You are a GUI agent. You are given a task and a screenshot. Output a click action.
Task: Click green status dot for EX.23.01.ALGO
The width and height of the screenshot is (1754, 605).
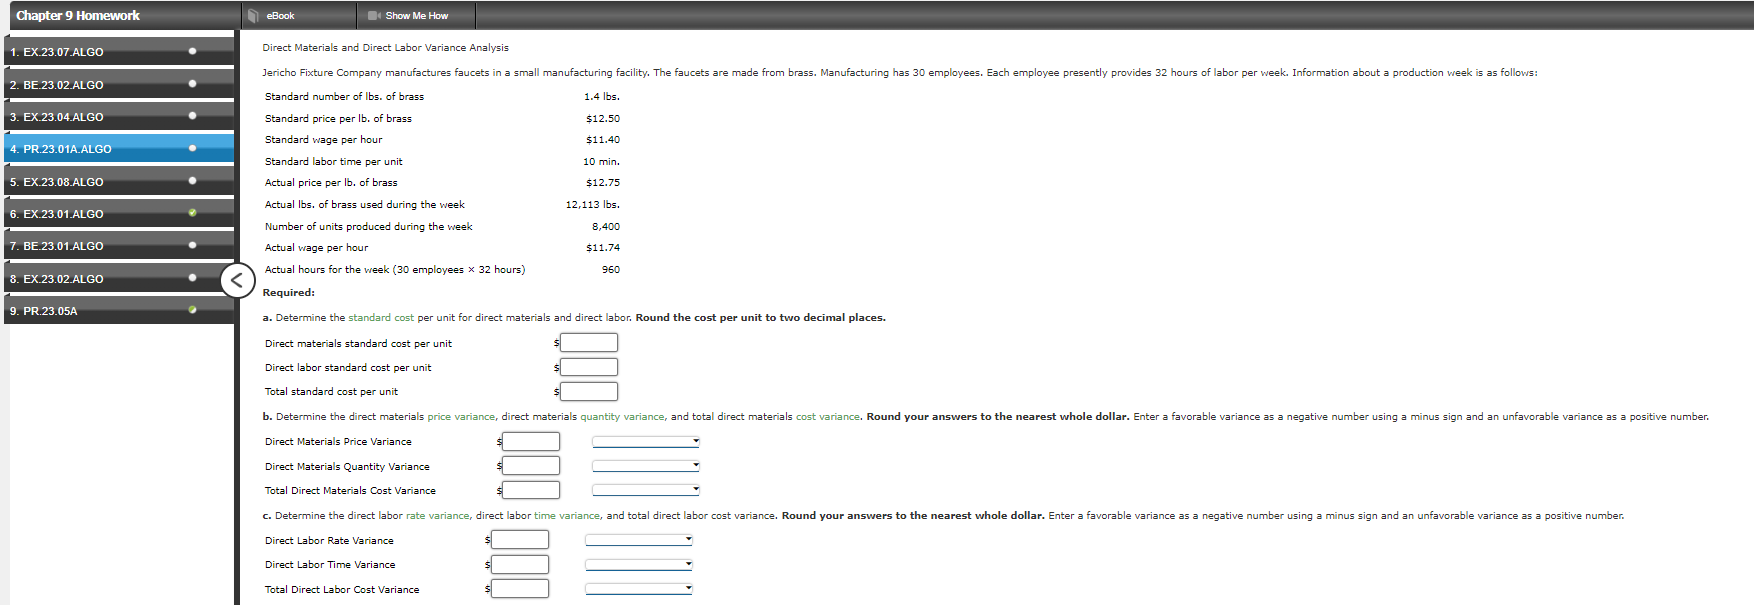[x=192, y=213]
